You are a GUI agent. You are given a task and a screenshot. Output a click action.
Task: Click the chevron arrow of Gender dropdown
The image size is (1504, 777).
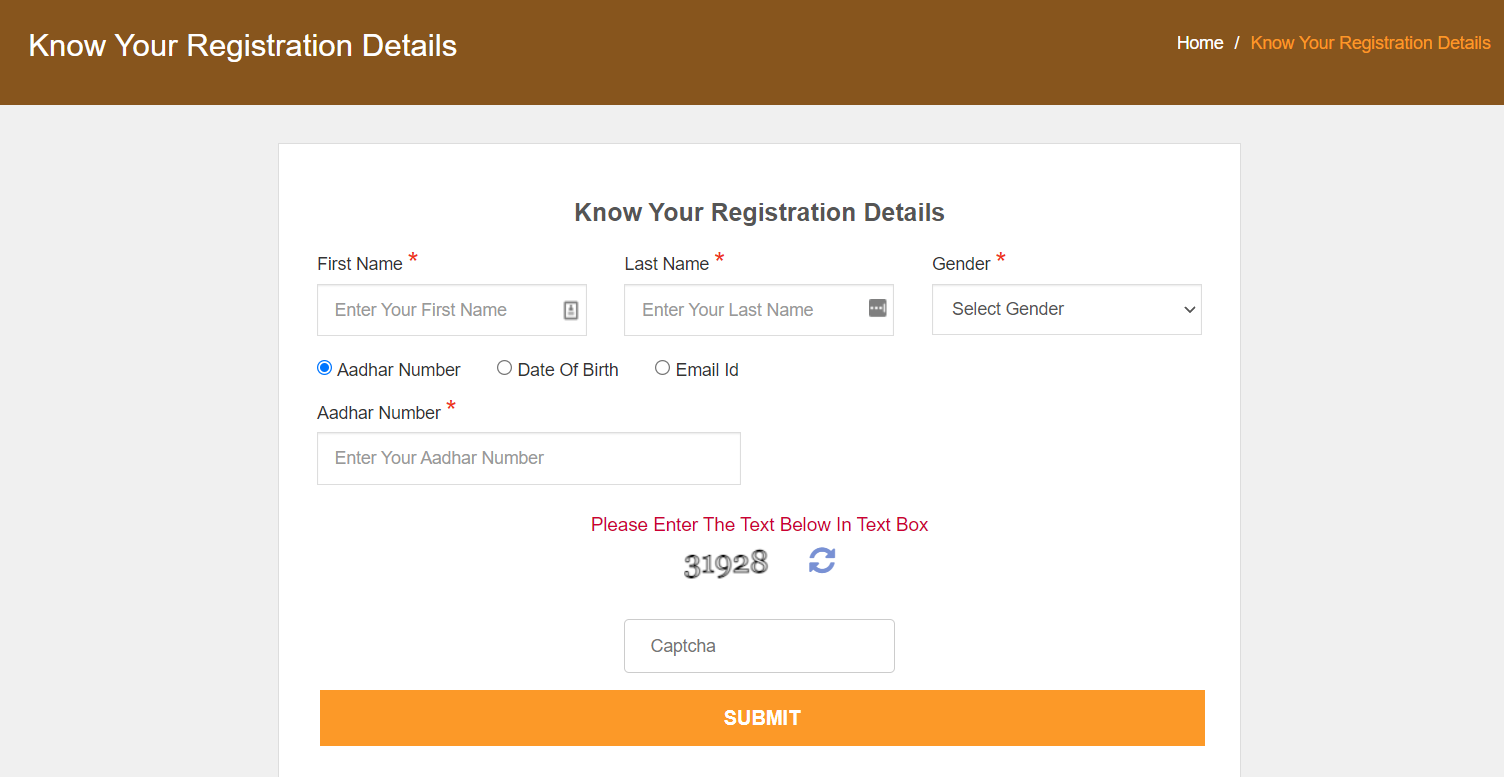tap(1189, 310)
